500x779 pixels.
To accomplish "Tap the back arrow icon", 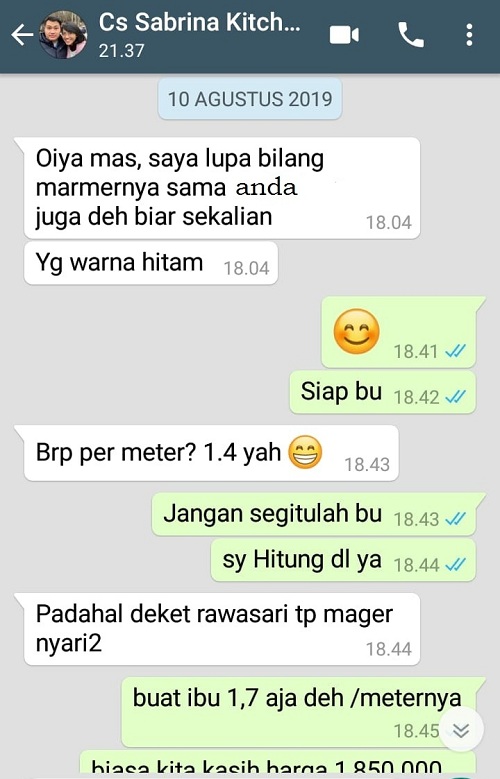I will coord(22,35).
